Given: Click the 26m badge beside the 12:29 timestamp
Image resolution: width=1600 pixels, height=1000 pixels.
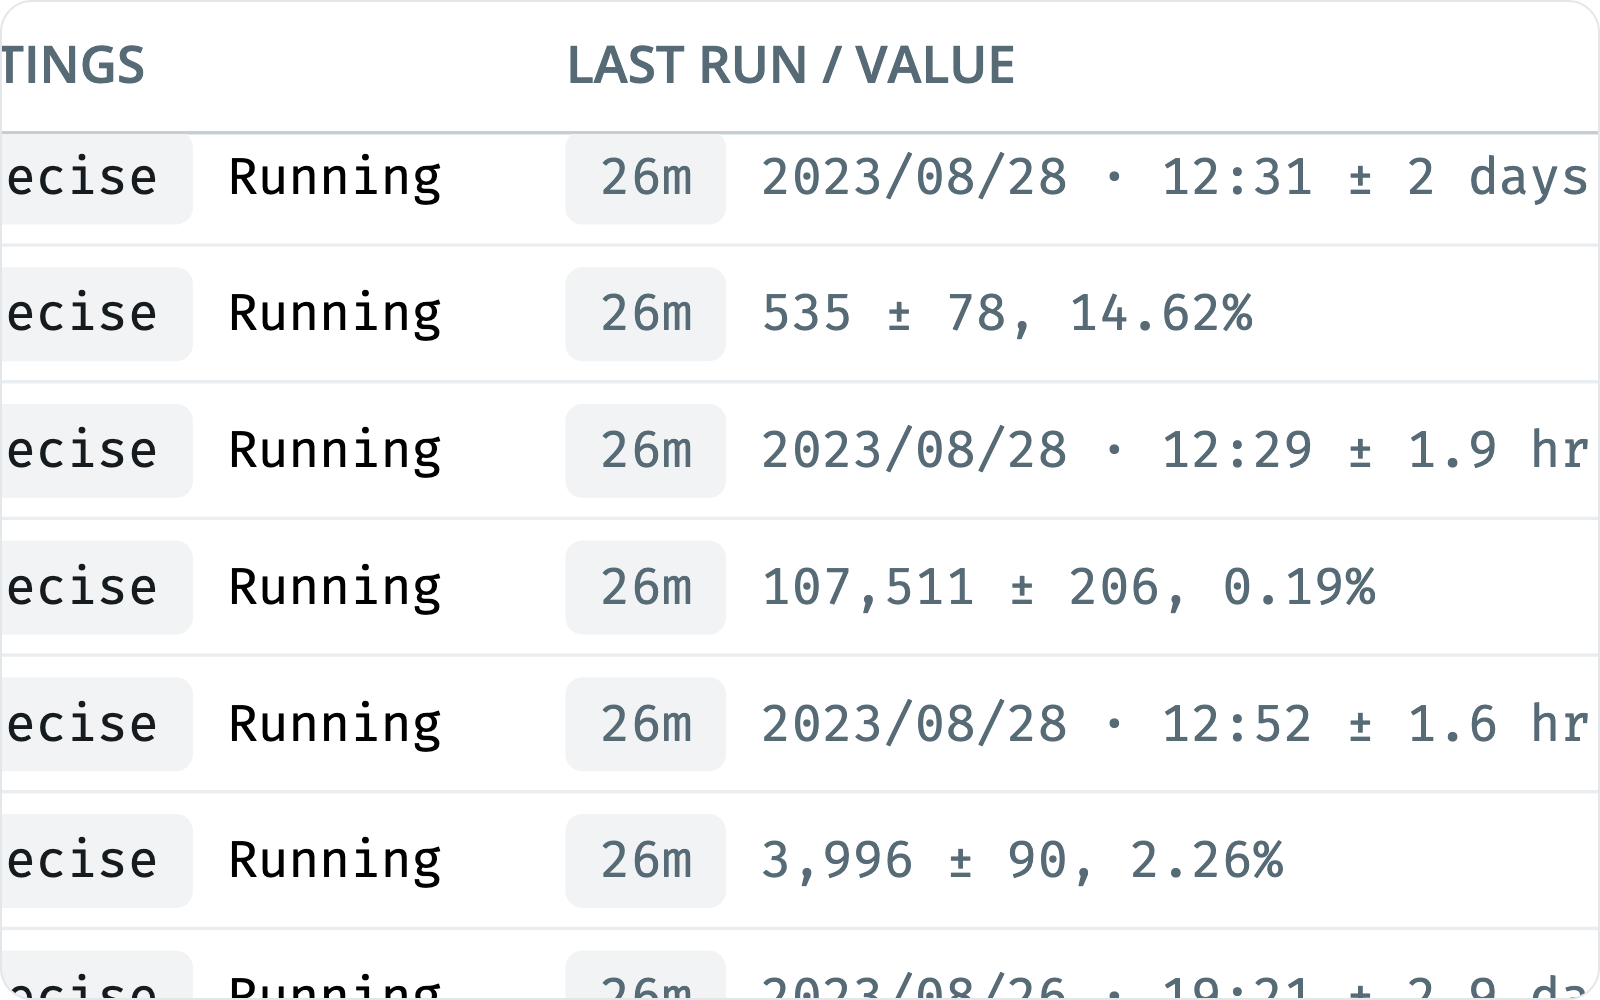Looking at the screenshot, I should [x=645, y=450].
